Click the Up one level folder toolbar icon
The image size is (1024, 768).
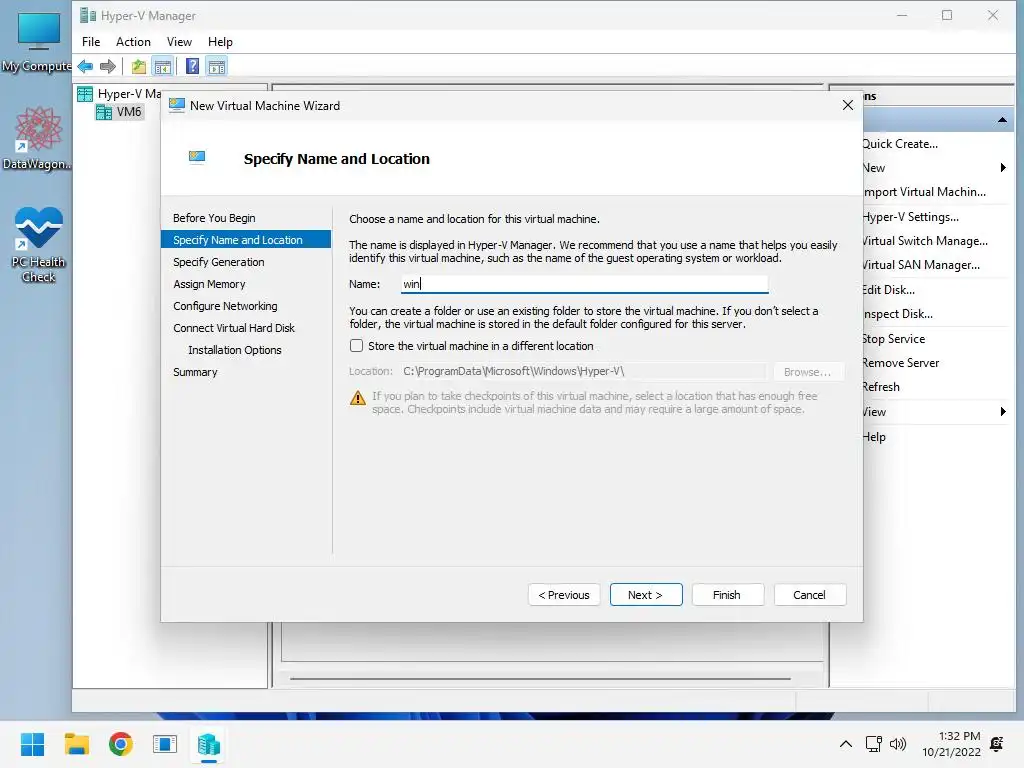coord(138,66)
